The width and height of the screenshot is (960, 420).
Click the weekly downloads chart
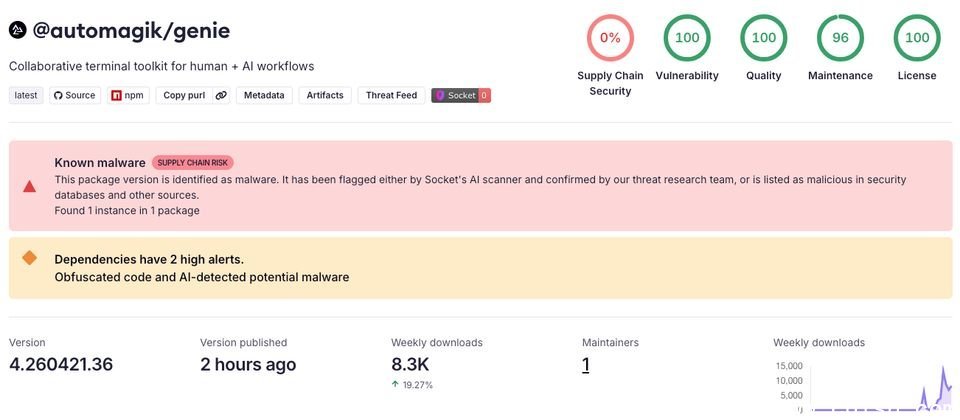pyautogui.click(x=880, y=385)
